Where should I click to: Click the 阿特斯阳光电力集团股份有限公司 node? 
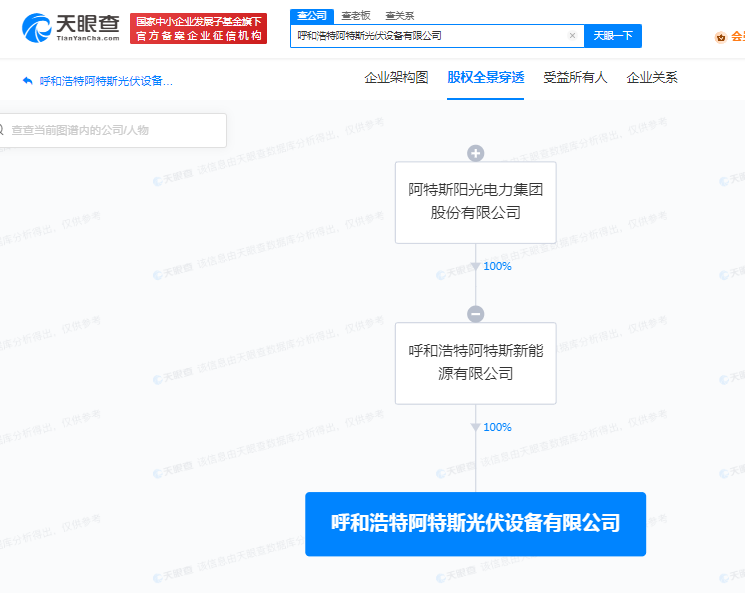coord(476,201)
